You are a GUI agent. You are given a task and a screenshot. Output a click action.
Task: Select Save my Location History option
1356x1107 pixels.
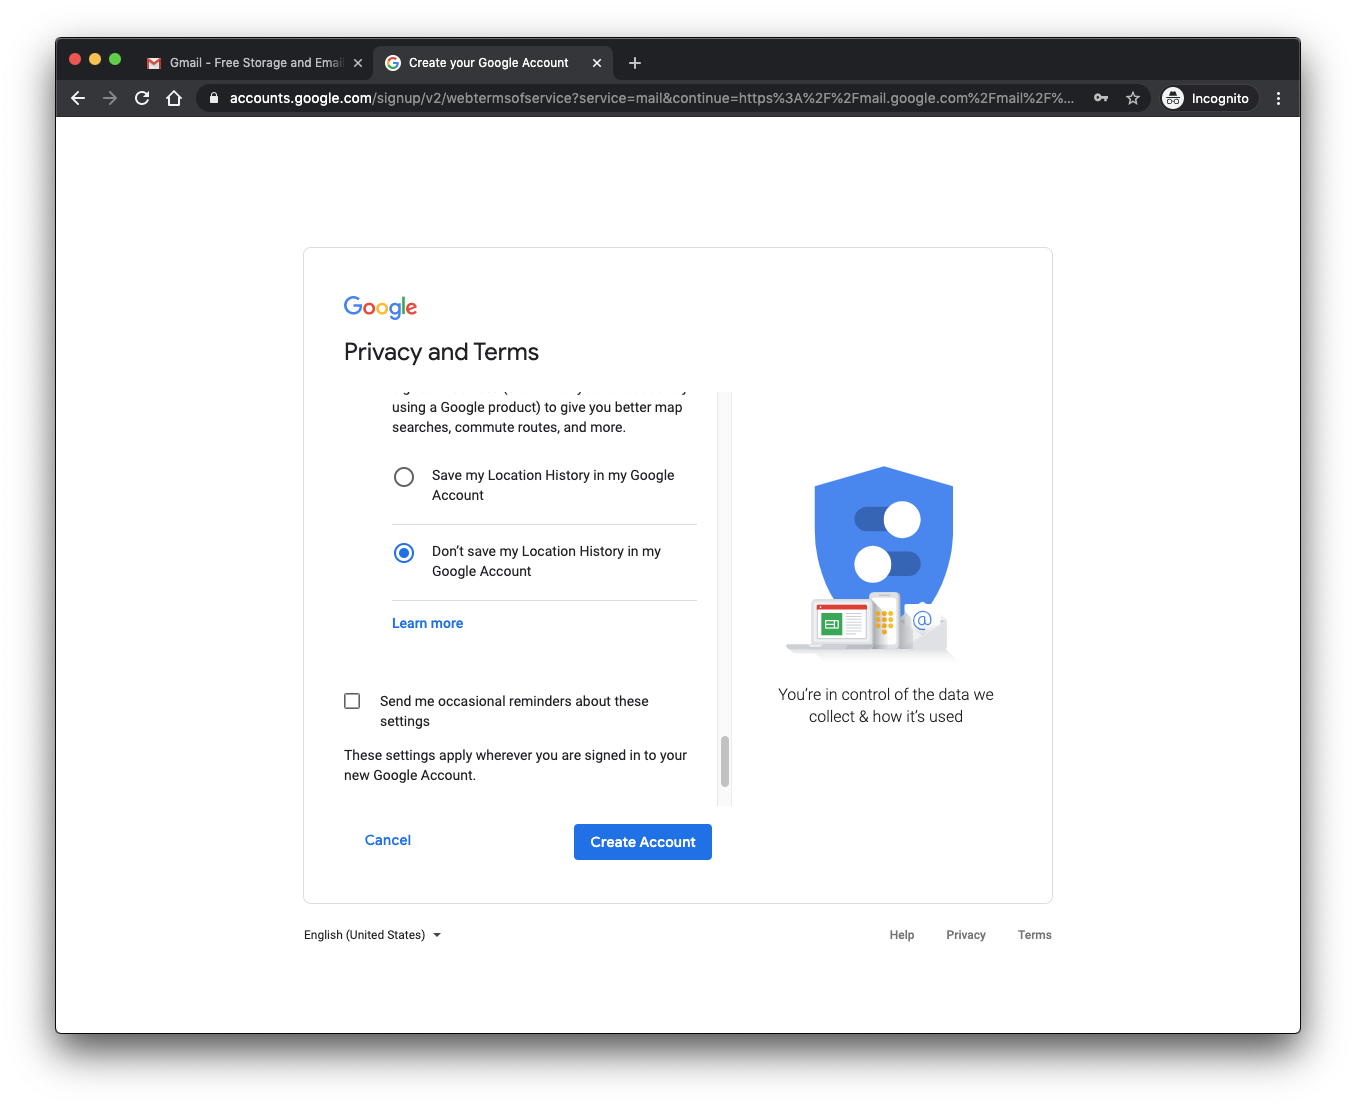click(x=404, y=477)
